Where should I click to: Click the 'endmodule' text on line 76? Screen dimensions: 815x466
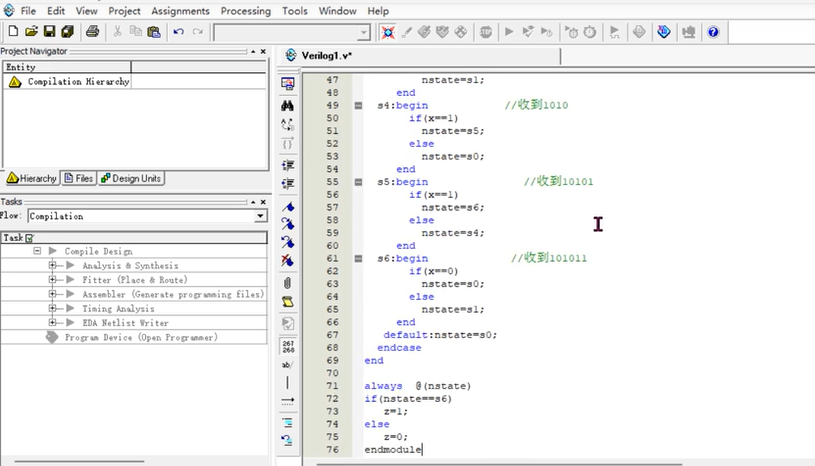point(393,449)
